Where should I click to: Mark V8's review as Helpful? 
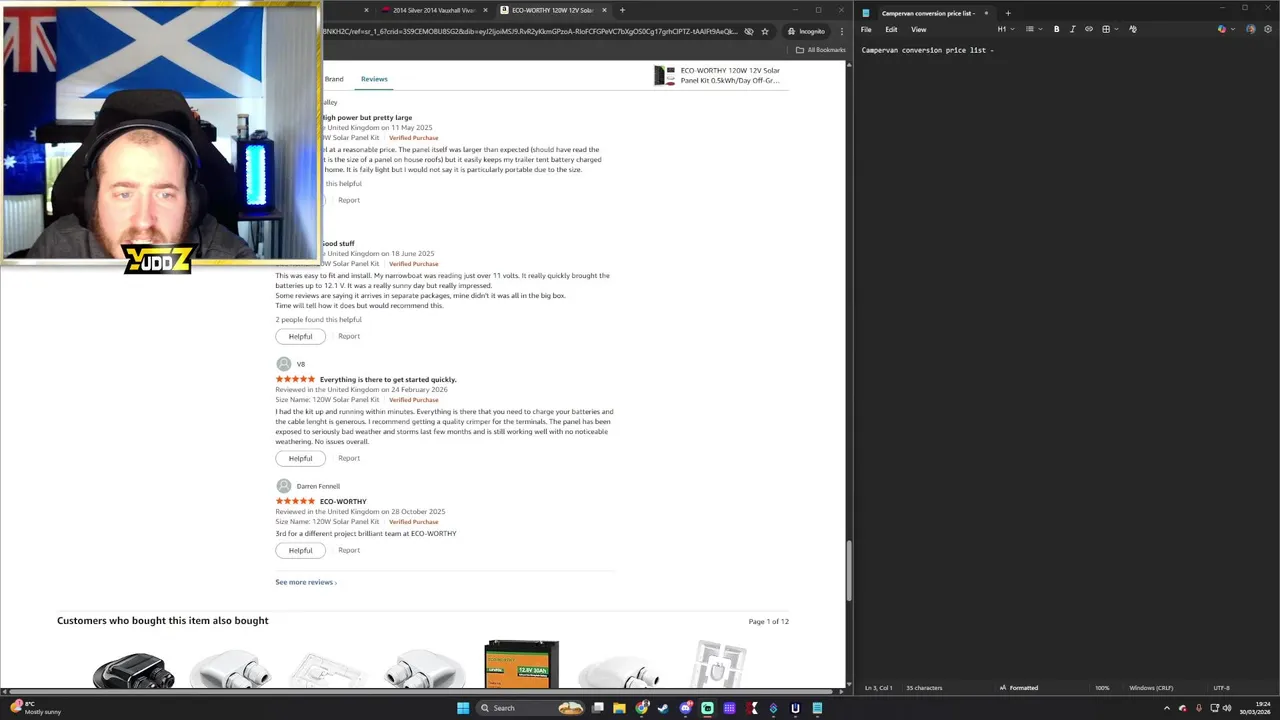tap(300, 458)
